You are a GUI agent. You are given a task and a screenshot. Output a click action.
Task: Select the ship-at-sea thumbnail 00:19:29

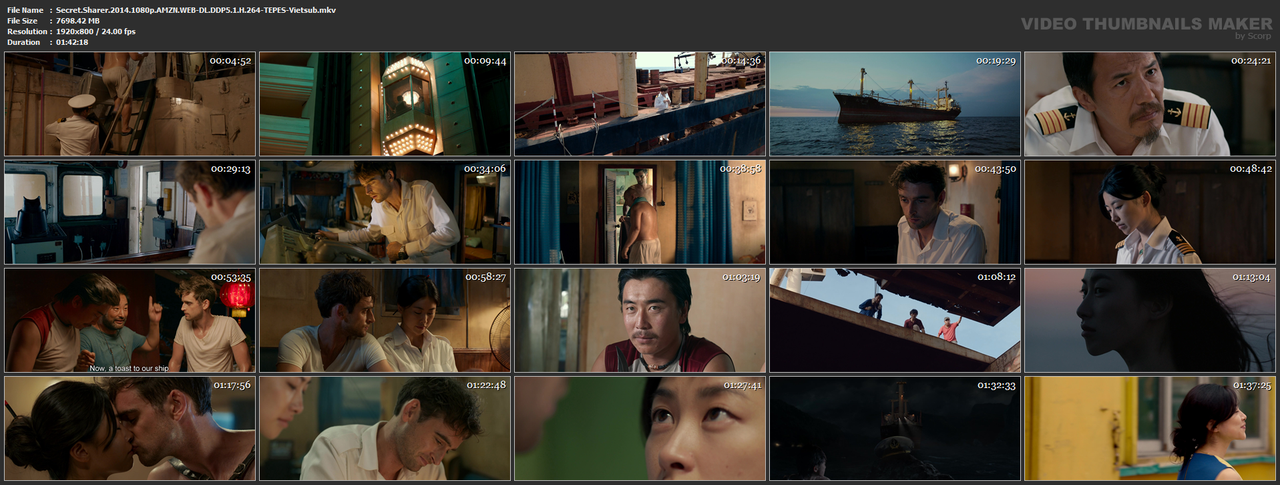pos(895,104)
